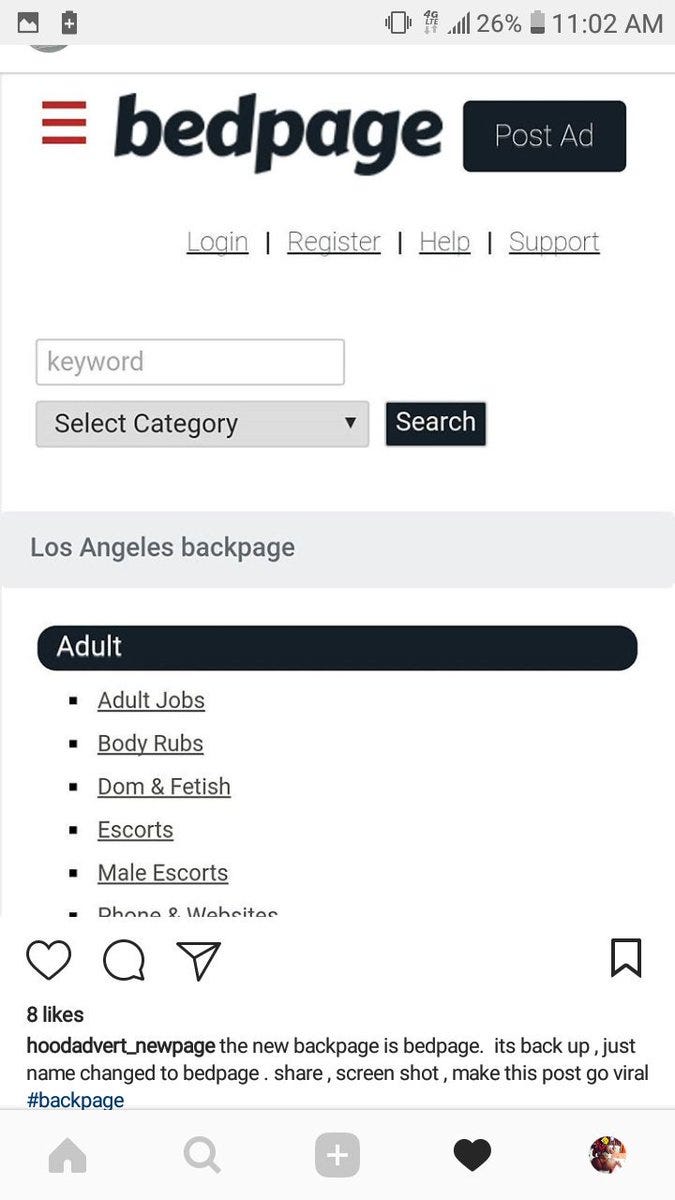Like the post with the heart icon

(48, 960)
